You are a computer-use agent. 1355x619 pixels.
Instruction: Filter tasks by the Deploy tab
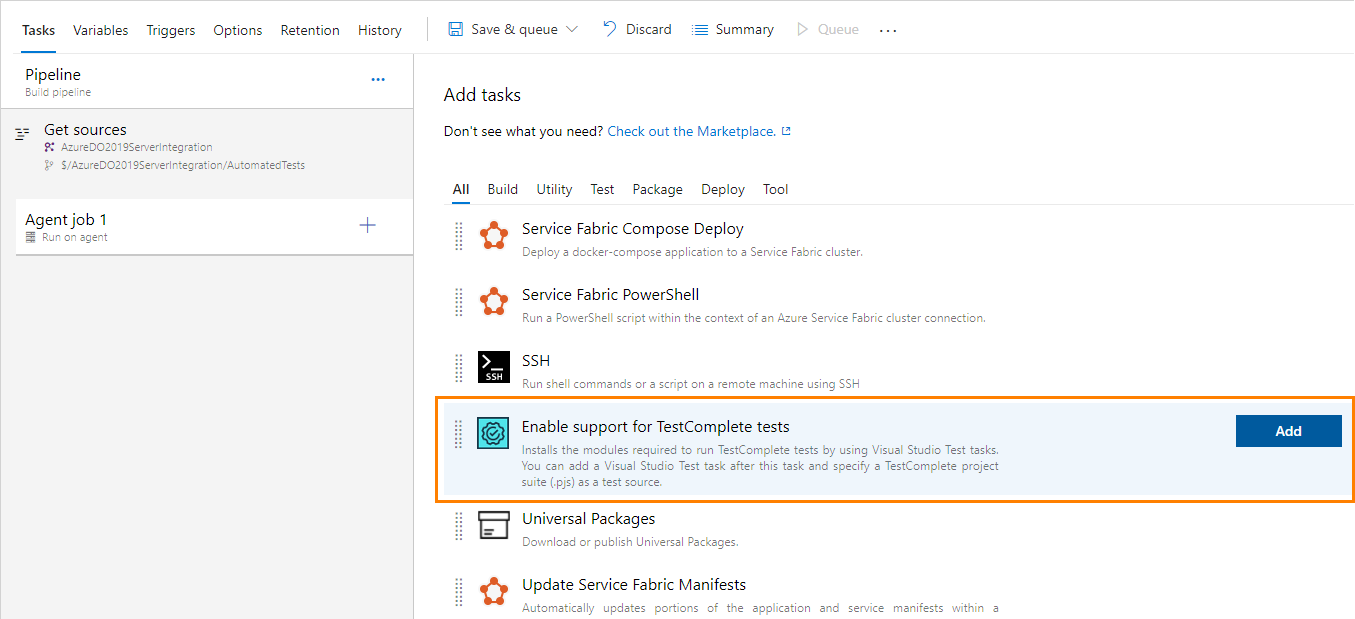pyautogui.click(x=722, y=189)
